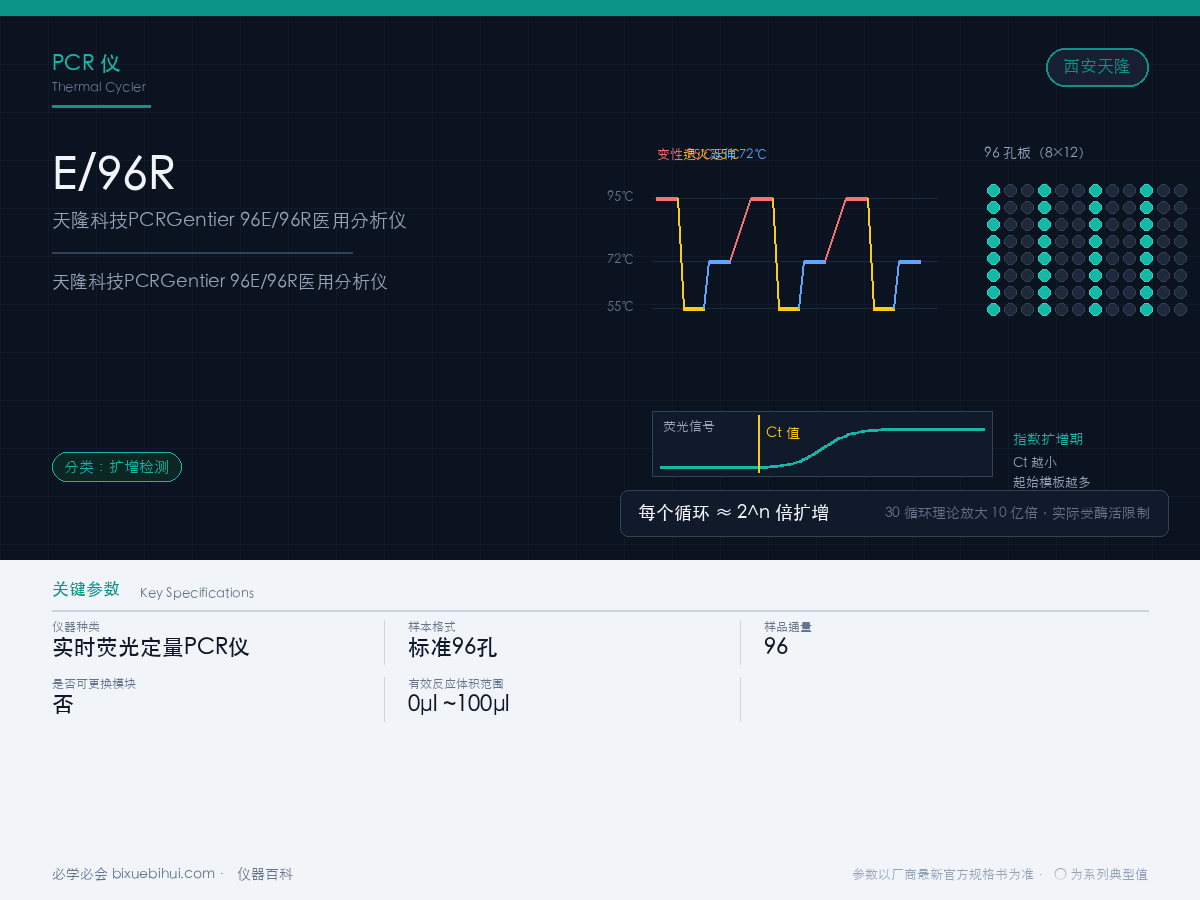Image resolution: width=1200 pixels, height=900 pixels.
Task: Click the bottom-right grey well of the plate
Action: [1180, 309]
